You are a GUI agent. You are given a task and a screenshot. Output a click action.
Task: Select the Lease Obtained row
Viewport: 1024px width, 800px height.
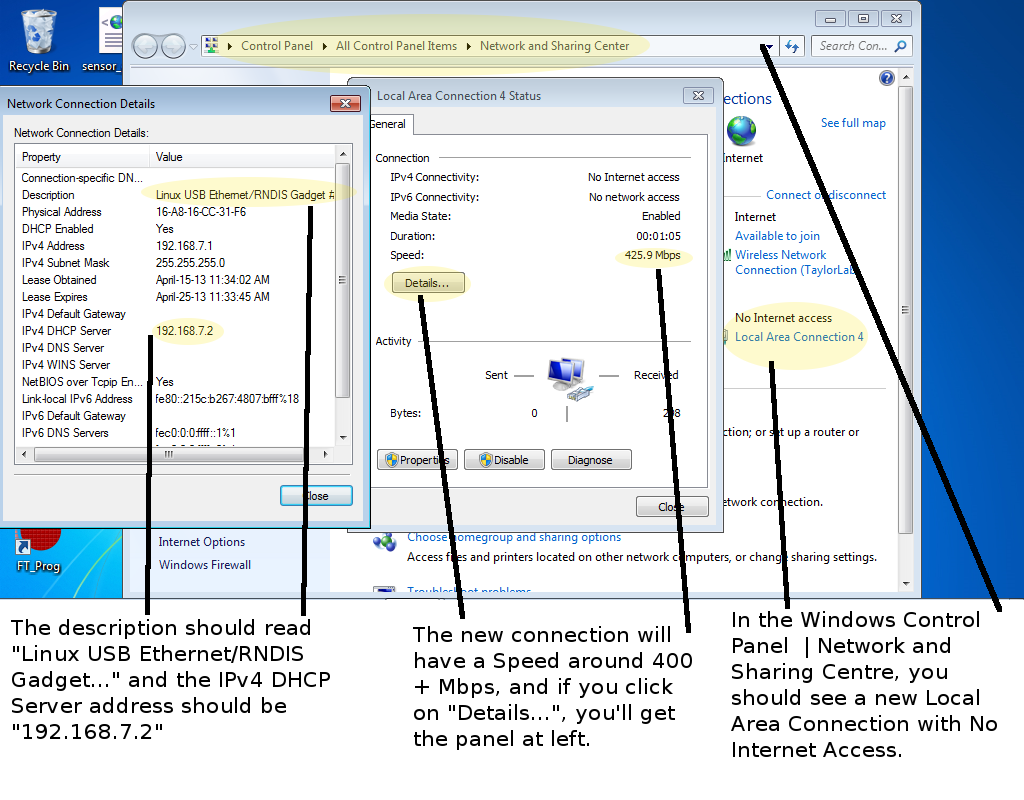[x=176, y=280]
